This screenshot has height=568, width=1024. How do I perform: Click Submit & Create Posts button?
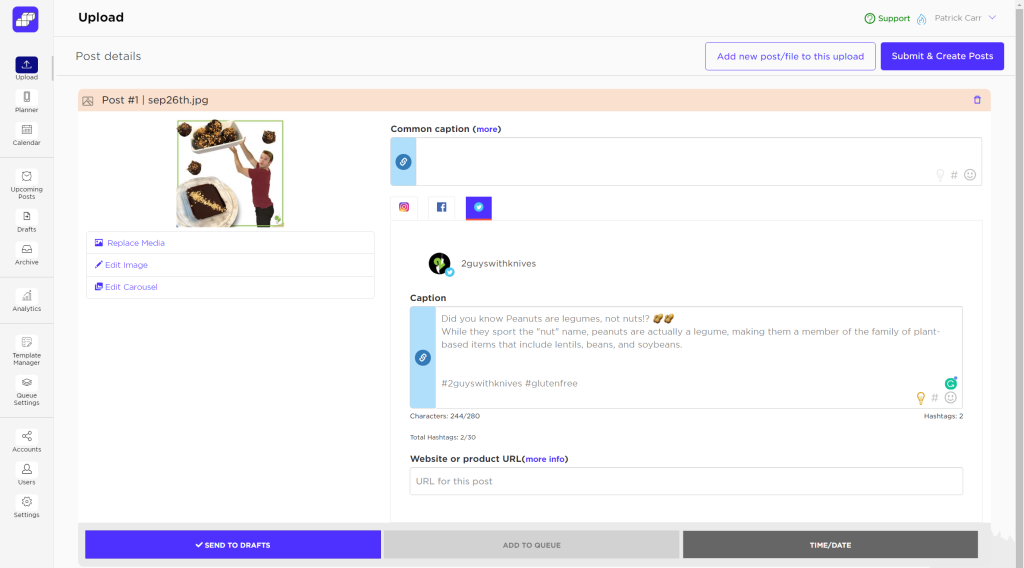(941, 56)
